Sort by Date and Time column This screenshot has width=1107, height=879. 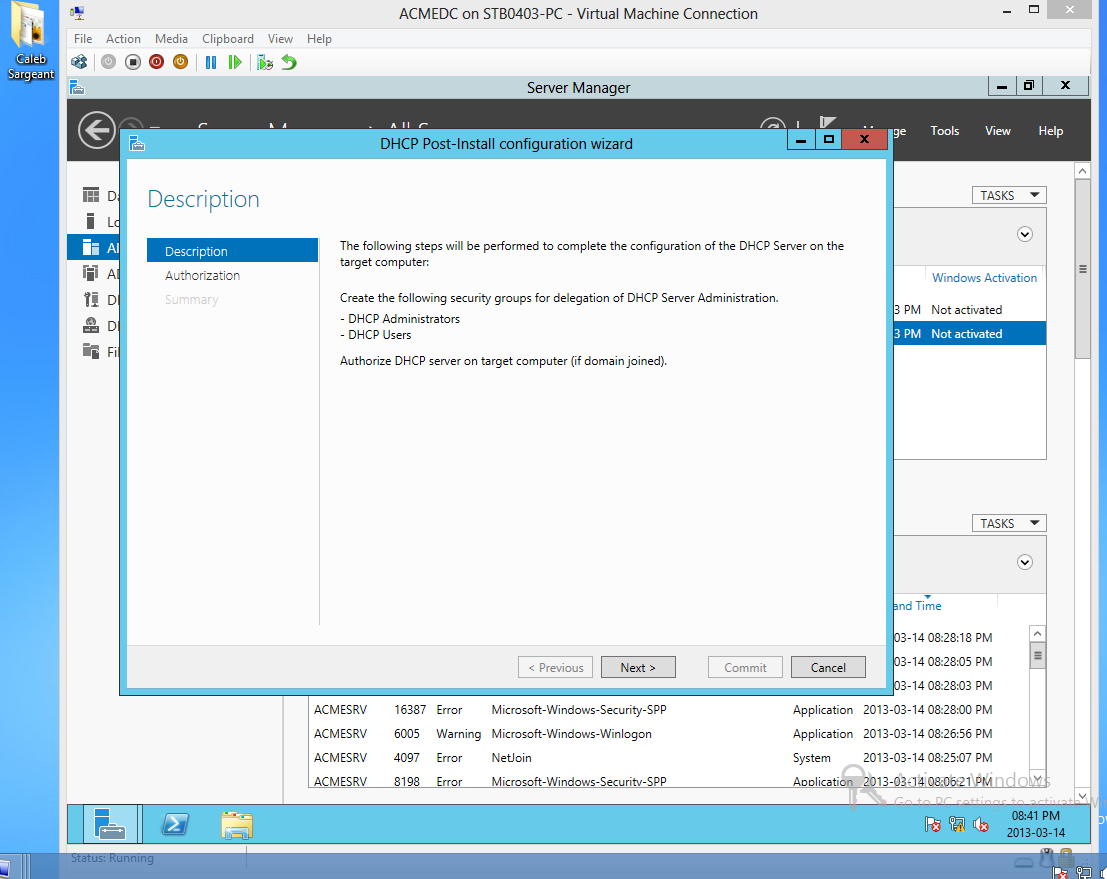(916, 606)
